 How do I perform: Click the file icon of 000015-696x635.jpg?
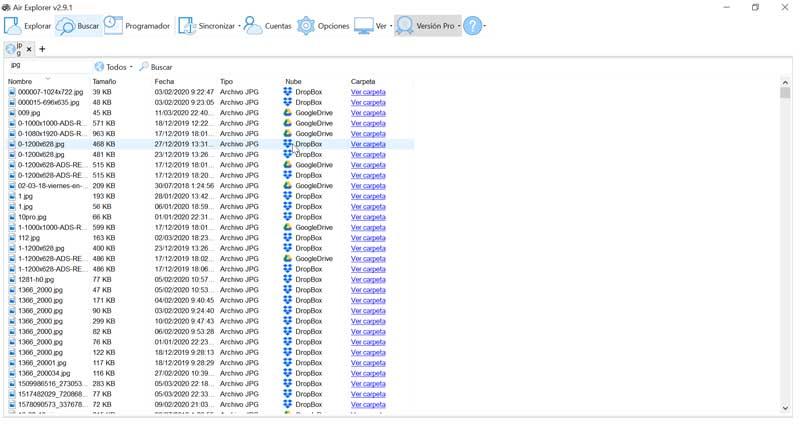point(12,103)
